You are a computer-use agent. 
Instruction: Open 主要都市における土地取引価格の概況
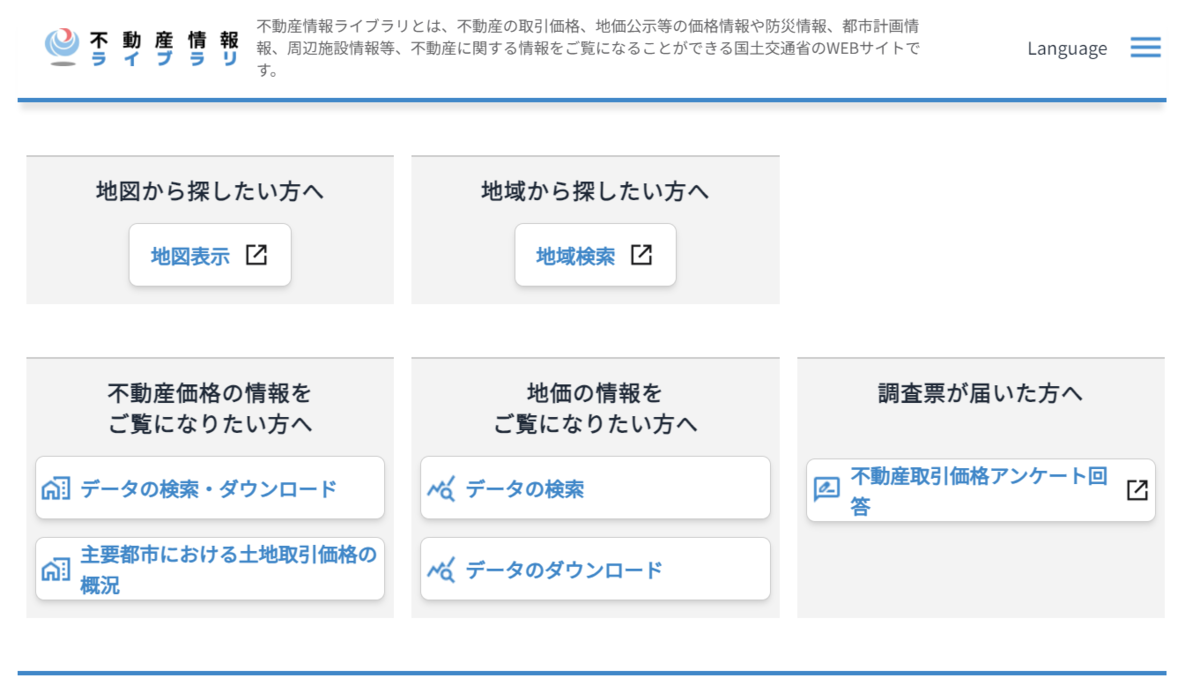210,568
